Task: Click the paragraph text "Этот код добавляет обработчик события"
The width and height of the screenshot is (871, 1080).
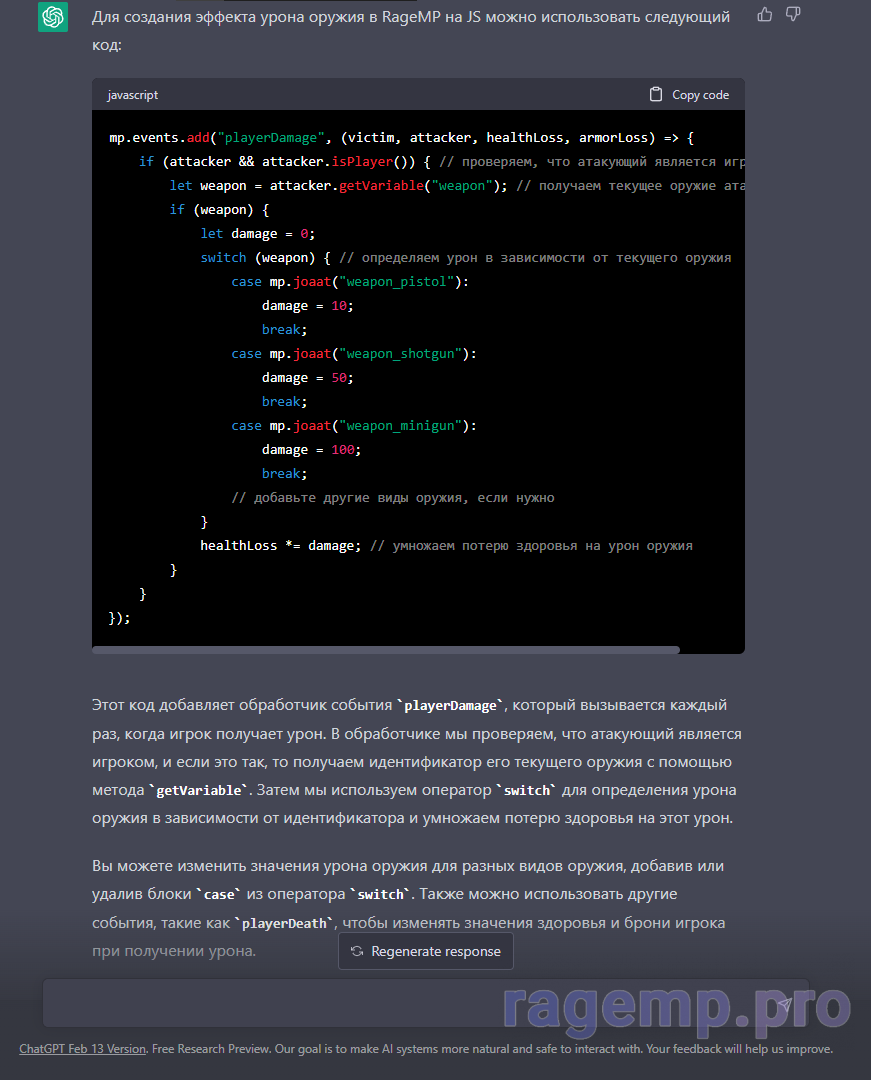Action: click(242, 705)
